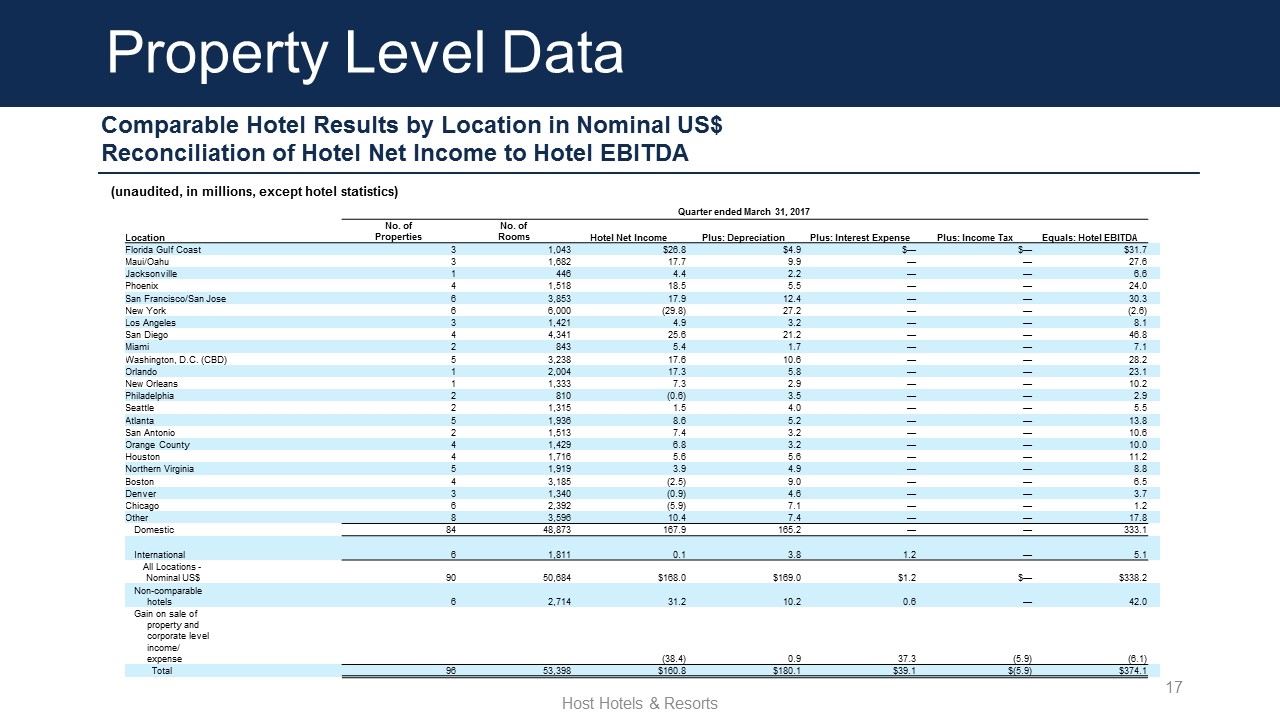Select the 'San Diego' row label
This screenshot has width=1280, height=720.
[x=146, y=335]
